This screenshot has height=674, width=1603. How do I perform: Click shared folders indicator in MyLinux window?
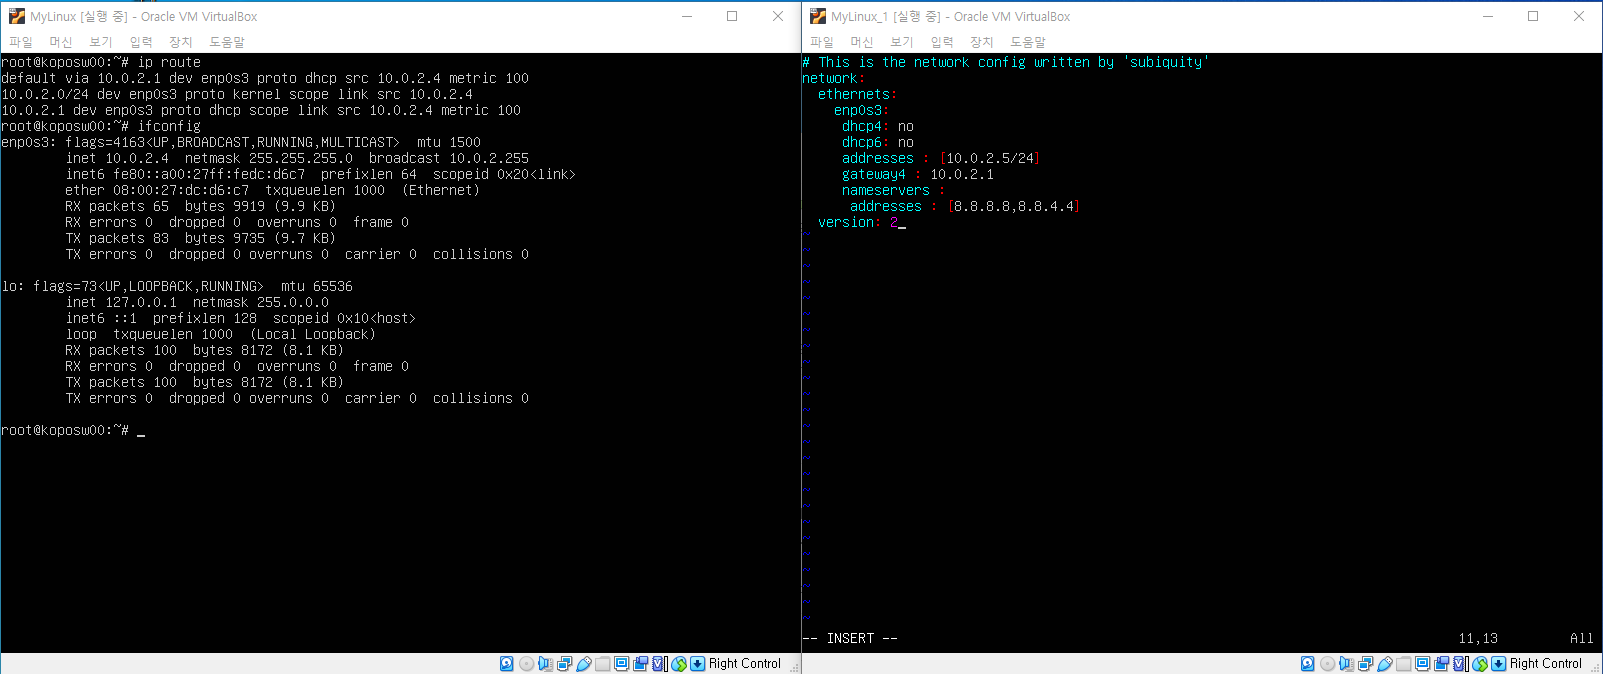[x=603, y=663]
